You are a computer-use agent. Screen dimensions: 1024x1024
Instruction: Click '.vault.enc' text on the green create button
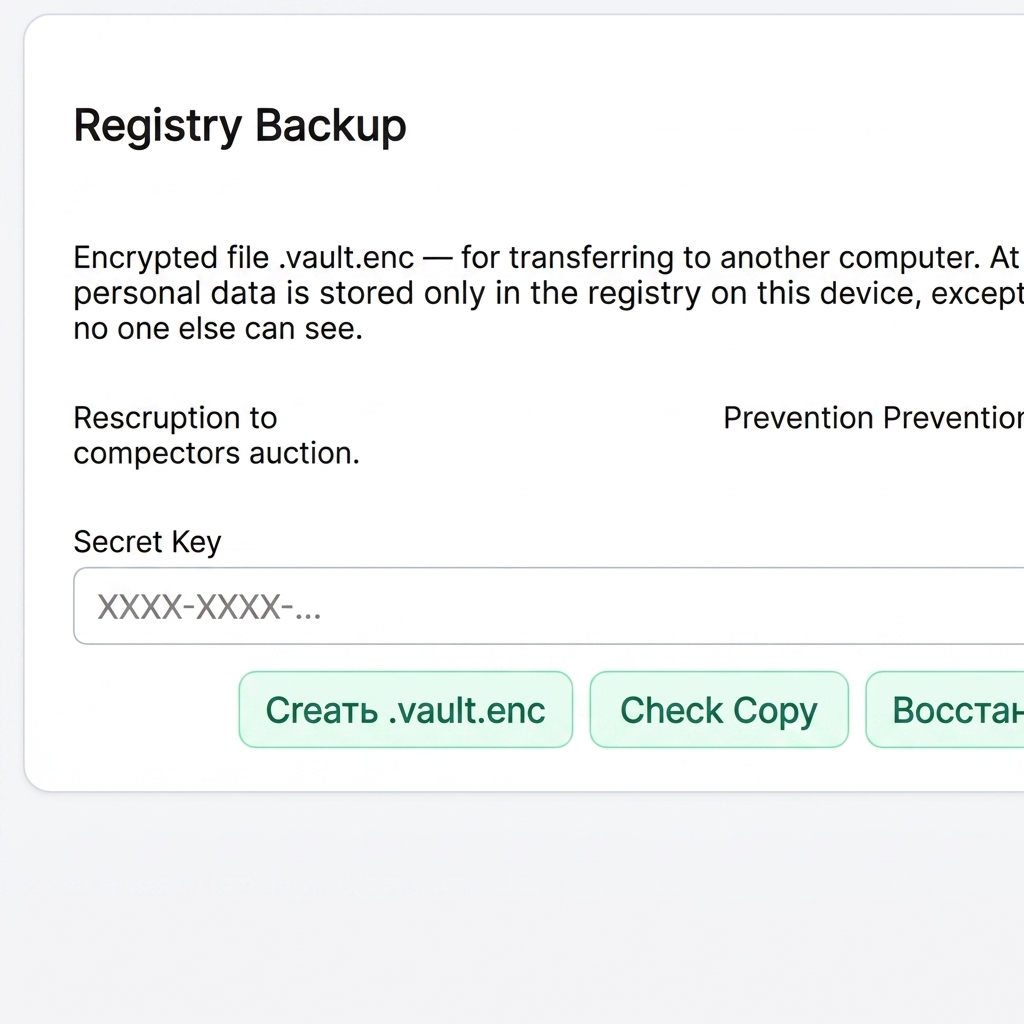[x=467, y=710]
